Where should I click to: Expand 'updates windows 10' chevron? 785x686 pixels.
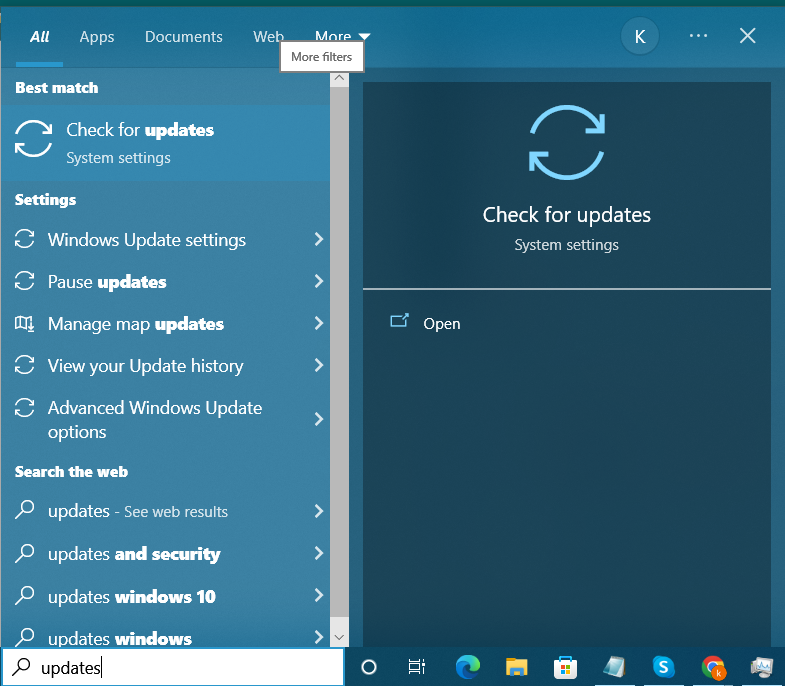(x=318, y=595)
